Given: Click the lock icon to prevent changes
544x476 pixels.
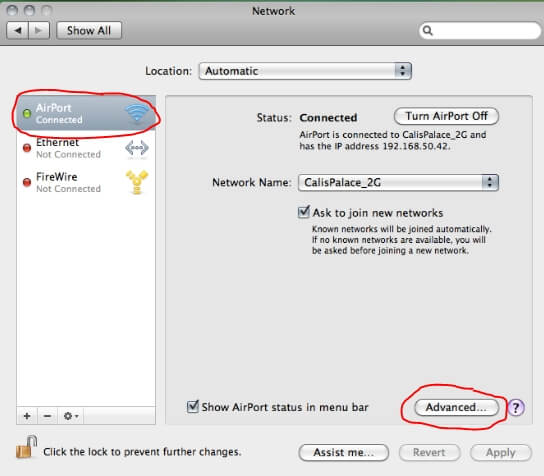Looking at the screenshot, I should (x=27, y=447).
